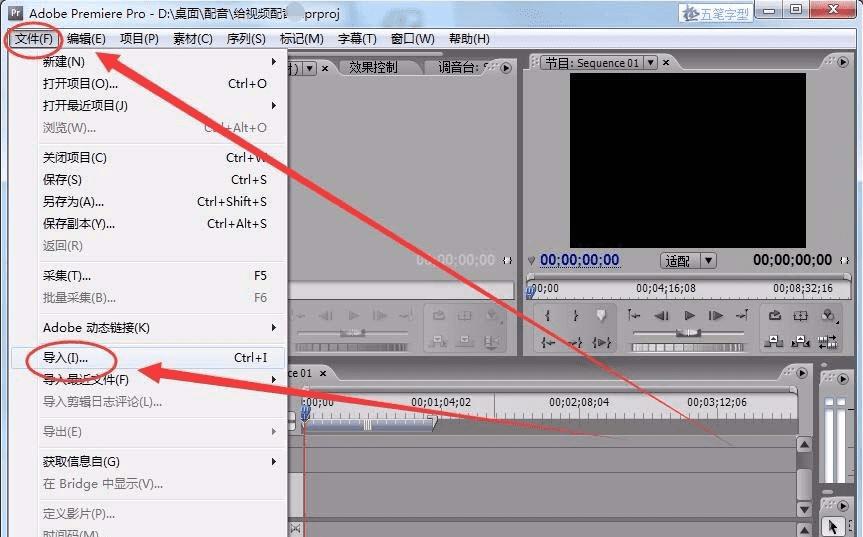Set unnumbered marker in Program monitor
Screen dimensions: 863x537
point(602,315)
